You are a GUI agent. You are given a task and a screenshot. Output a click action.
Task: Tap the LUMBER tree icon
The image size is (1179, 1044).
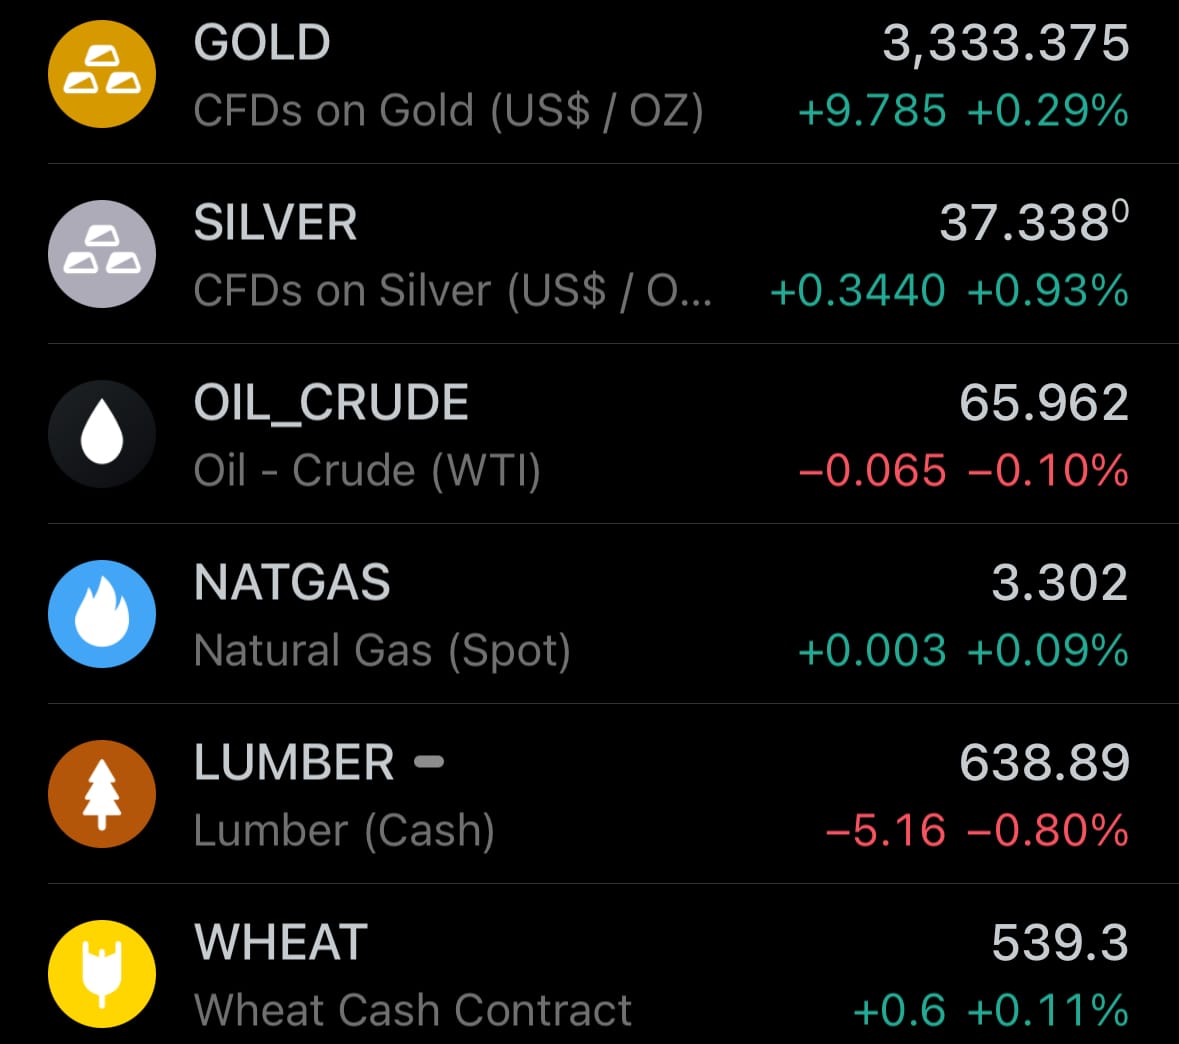tap(102, 794)
